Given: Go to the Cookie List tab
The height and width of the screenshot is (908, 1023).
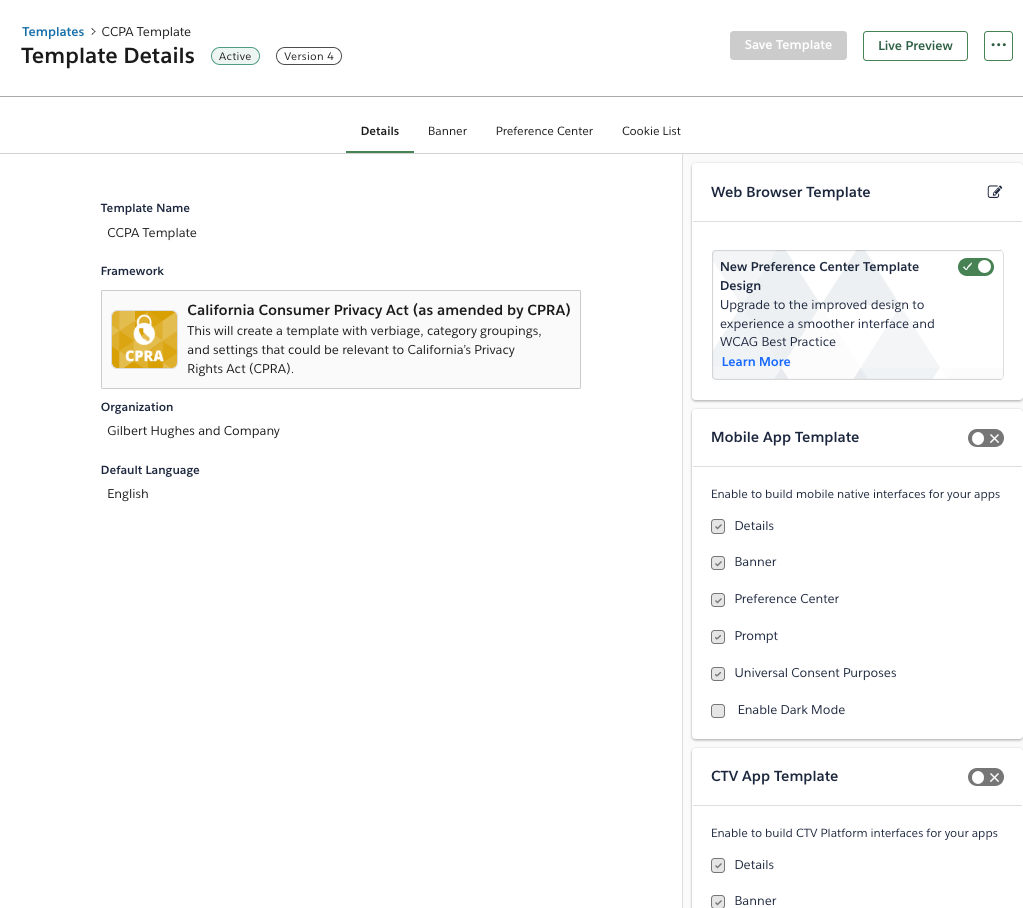Looking at the screenshot, I should click(651, 131).
